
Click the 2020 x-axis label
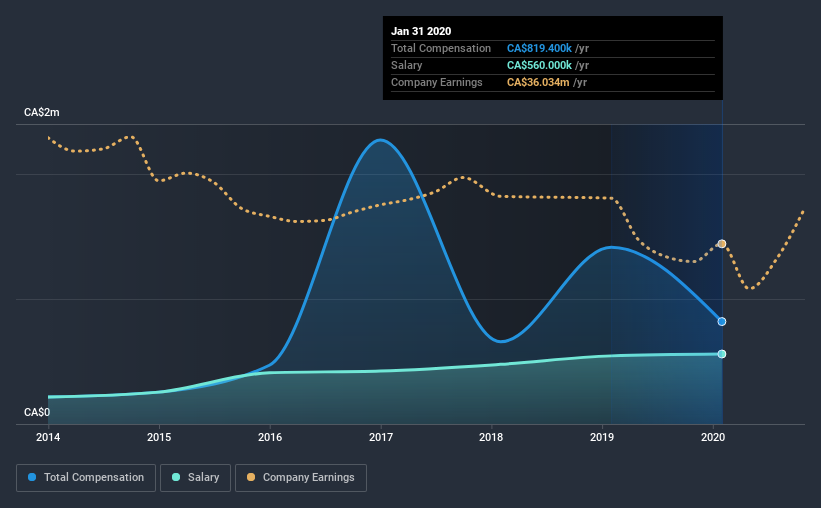713,437
